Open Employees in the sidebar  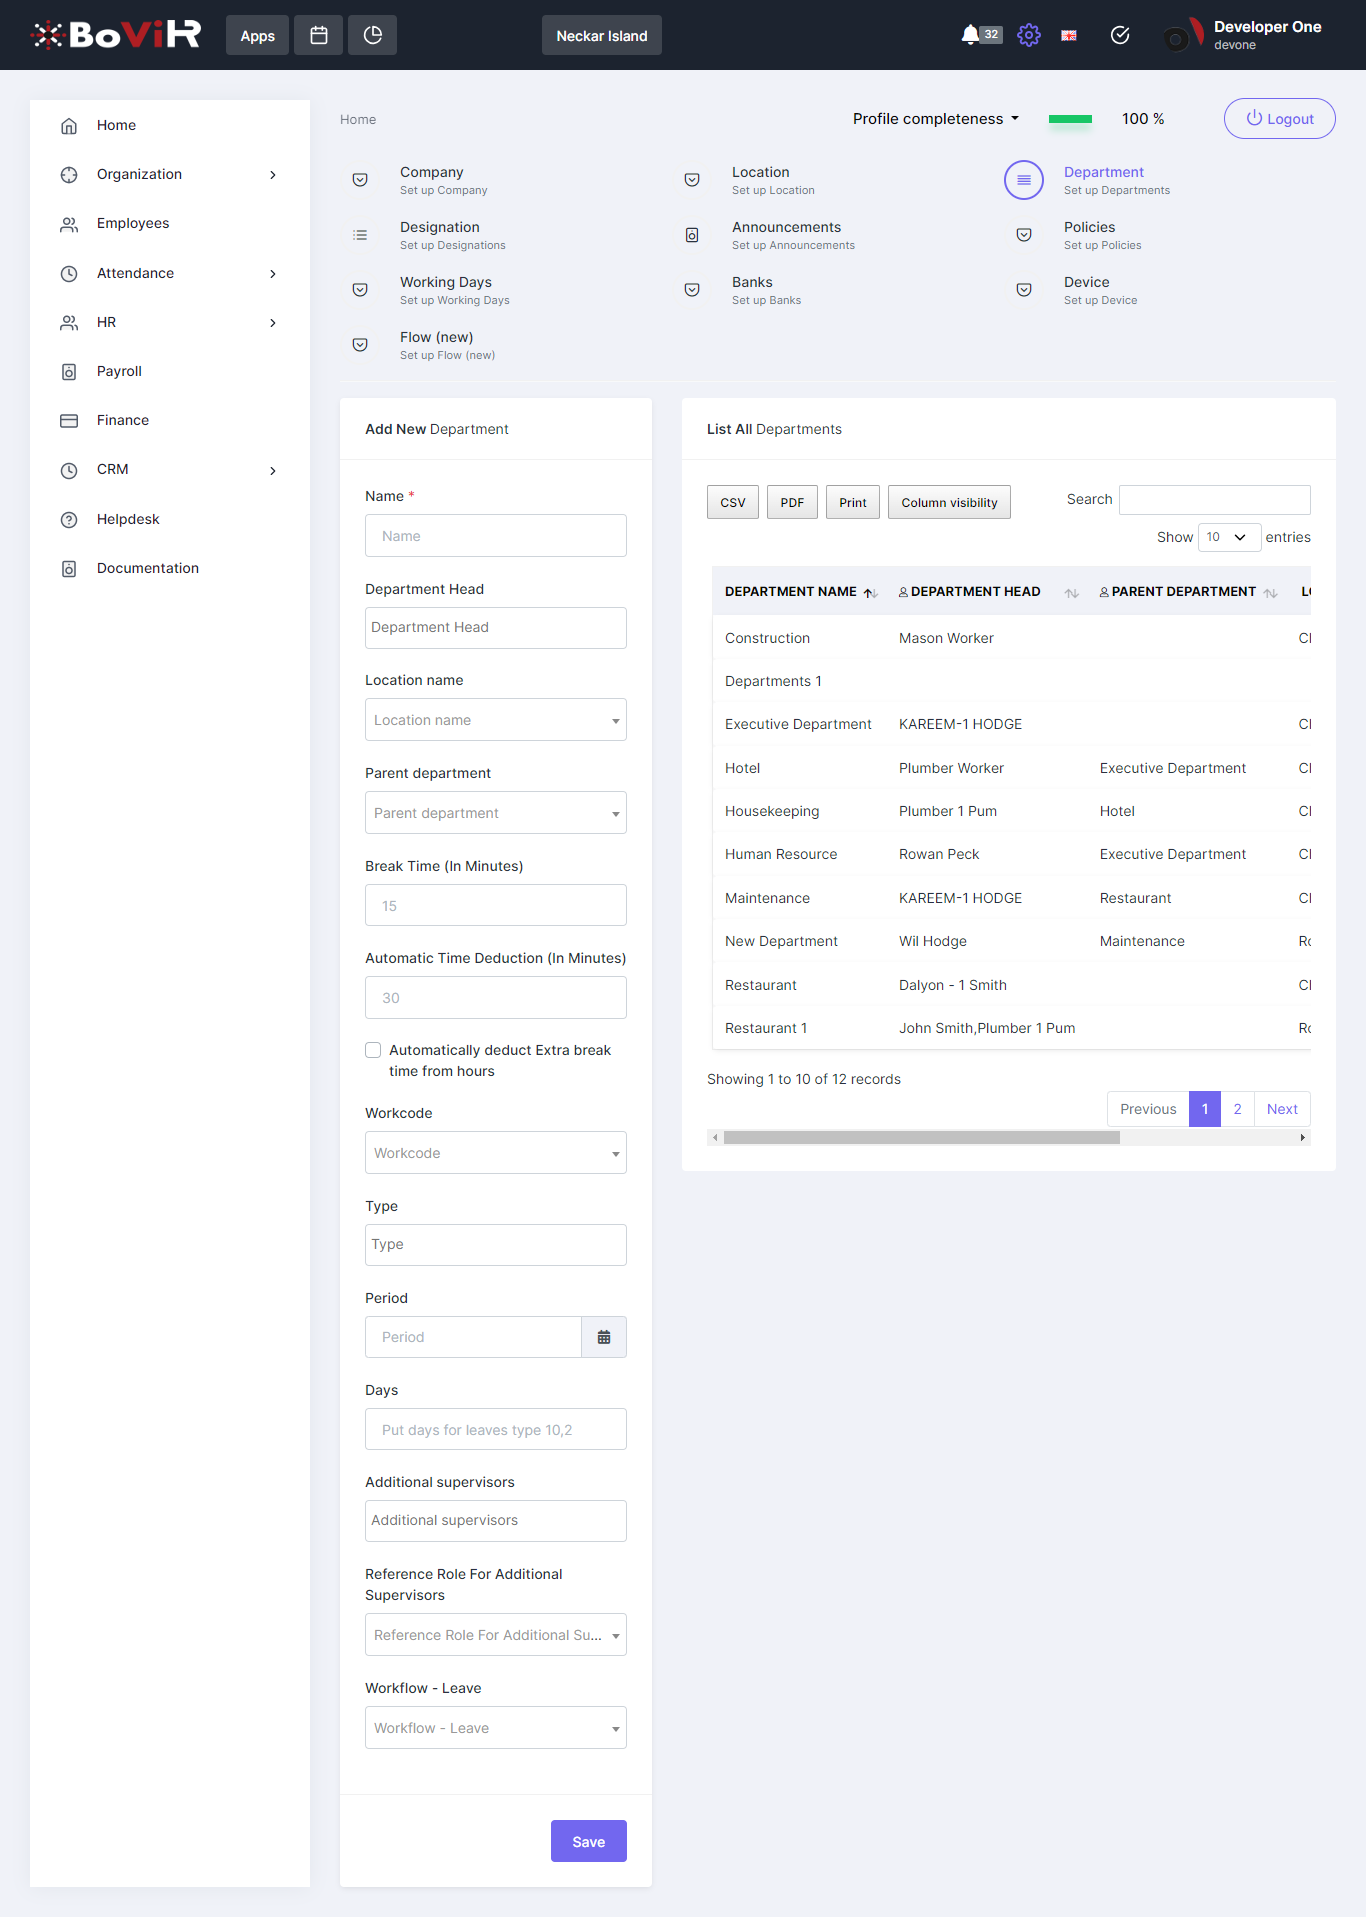(x=133, y=223)
